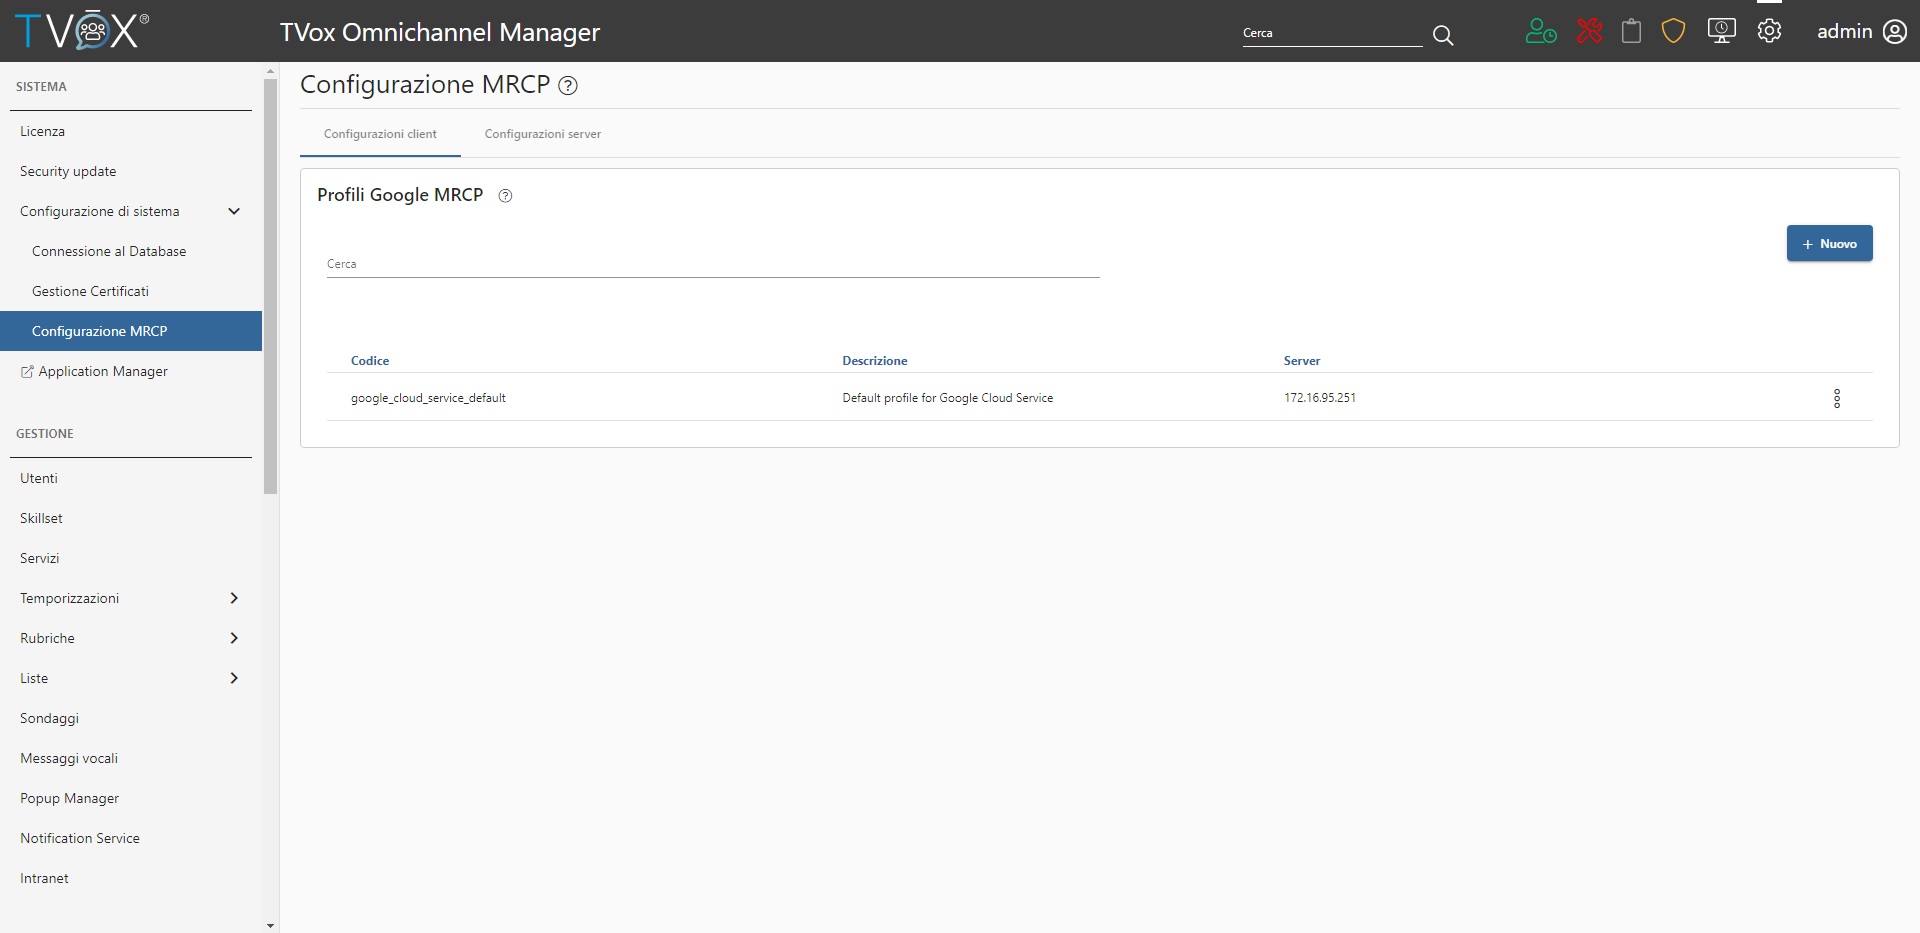
Task: Select Configurazione MRCP in sidebar
Action: pos(131,331)
